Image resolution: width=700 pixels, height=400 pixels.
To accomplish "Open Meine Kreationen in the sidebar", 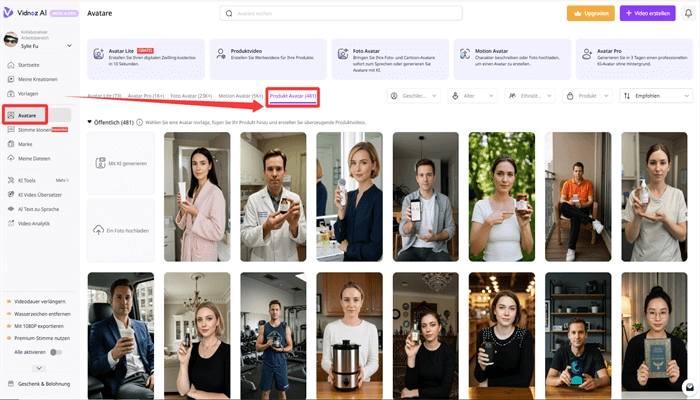I will tap(37, 79).
